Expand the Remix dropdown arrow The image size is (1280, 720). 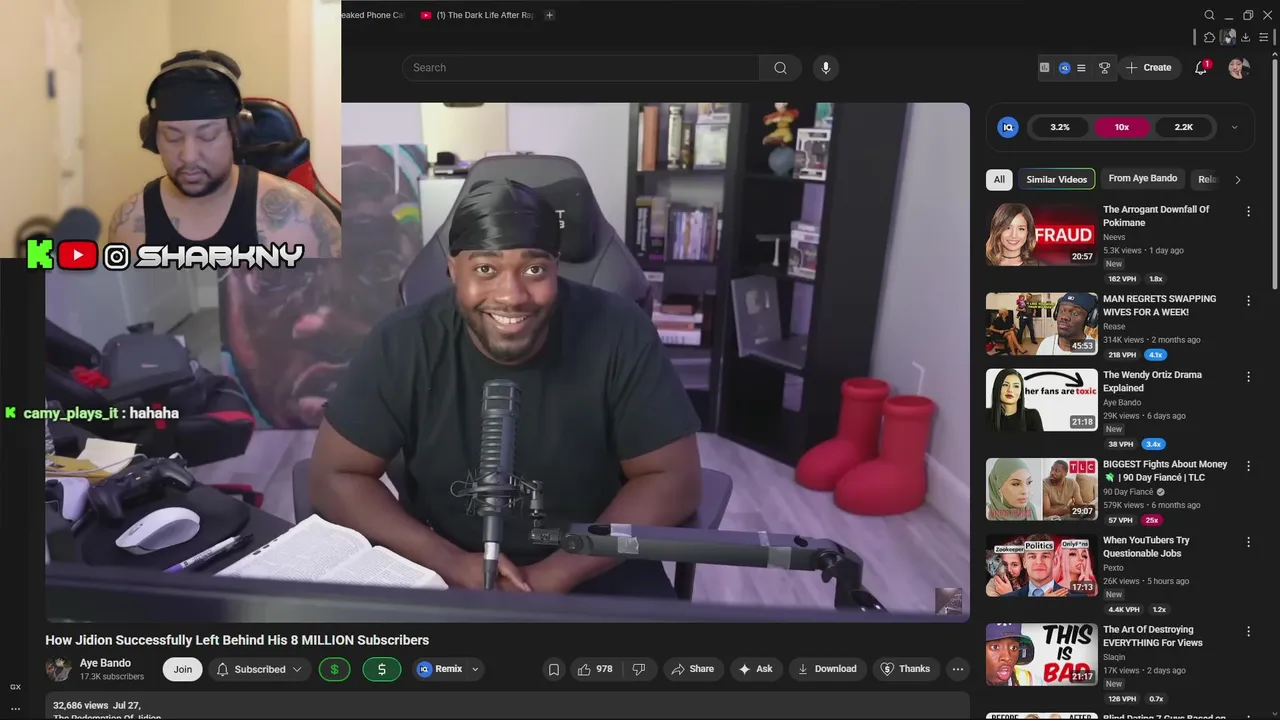point(475,669)
